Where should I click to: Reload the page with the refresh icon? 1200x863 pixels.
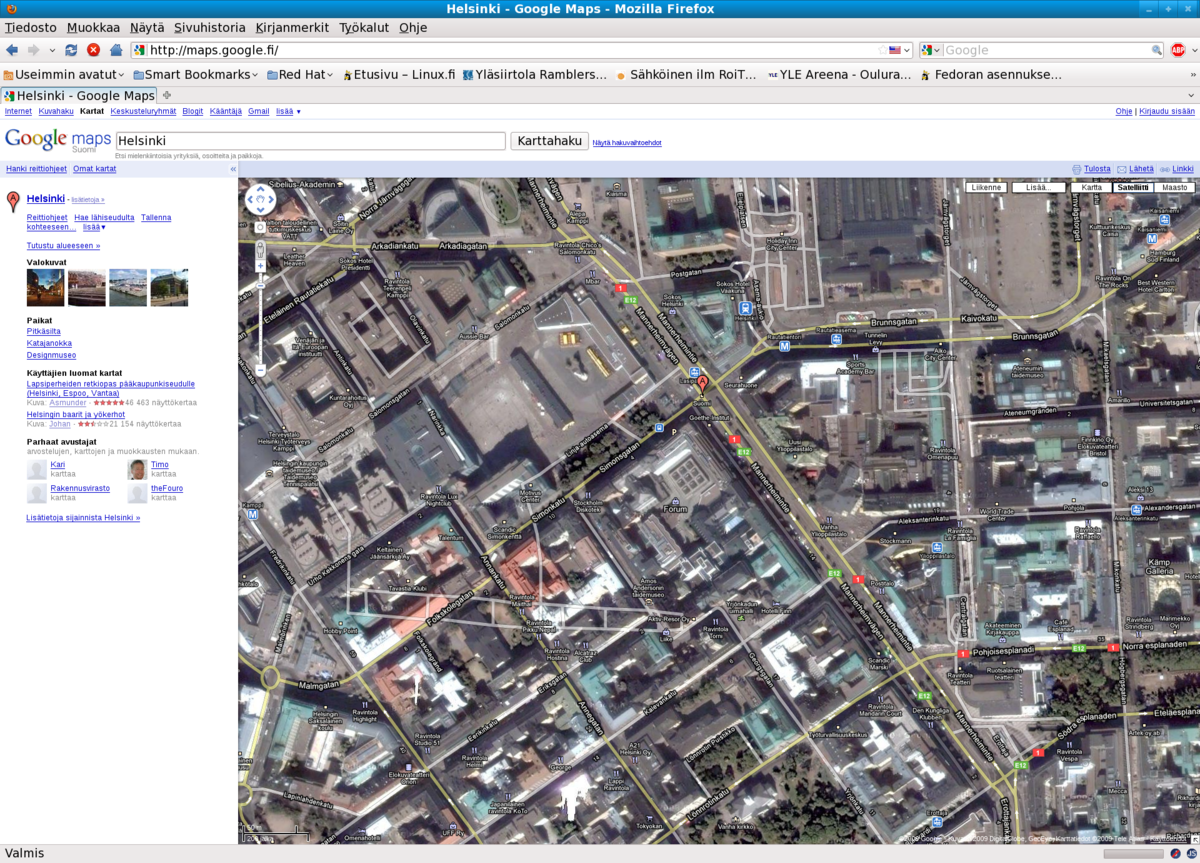(71, 50)
